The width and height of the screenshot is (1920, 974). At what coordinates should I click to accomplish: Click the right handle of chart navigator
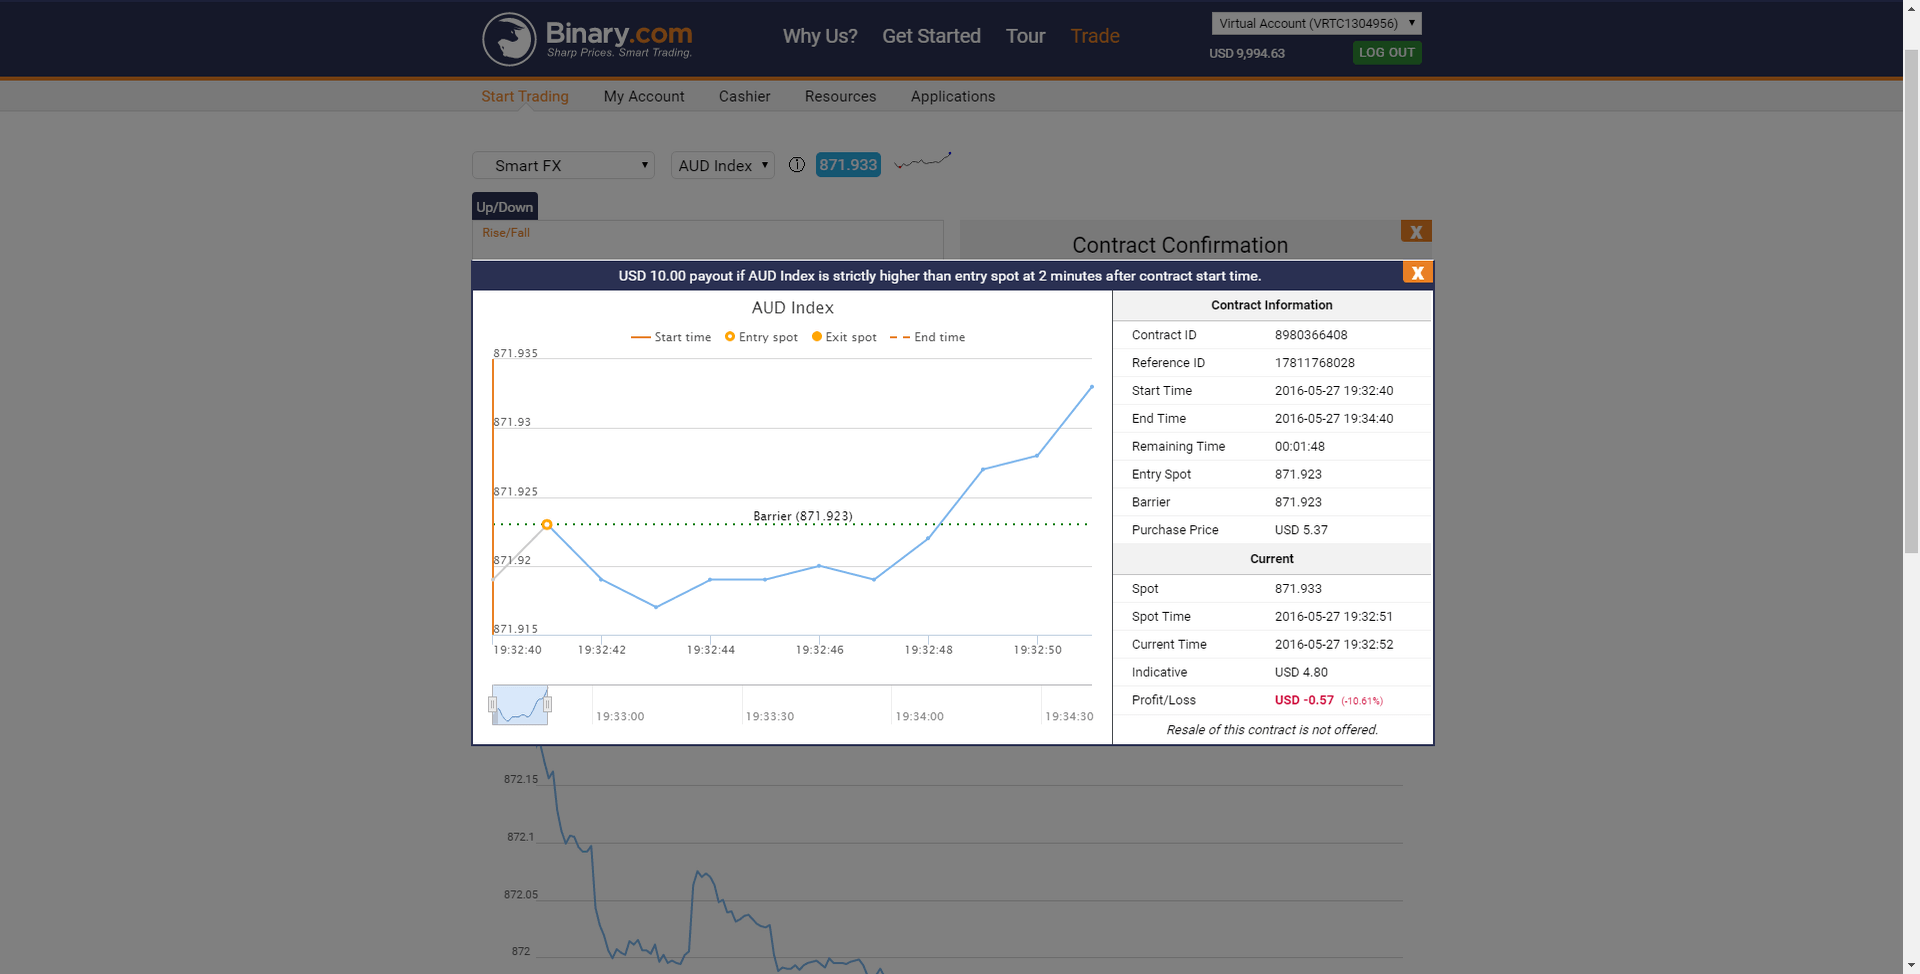547,705
